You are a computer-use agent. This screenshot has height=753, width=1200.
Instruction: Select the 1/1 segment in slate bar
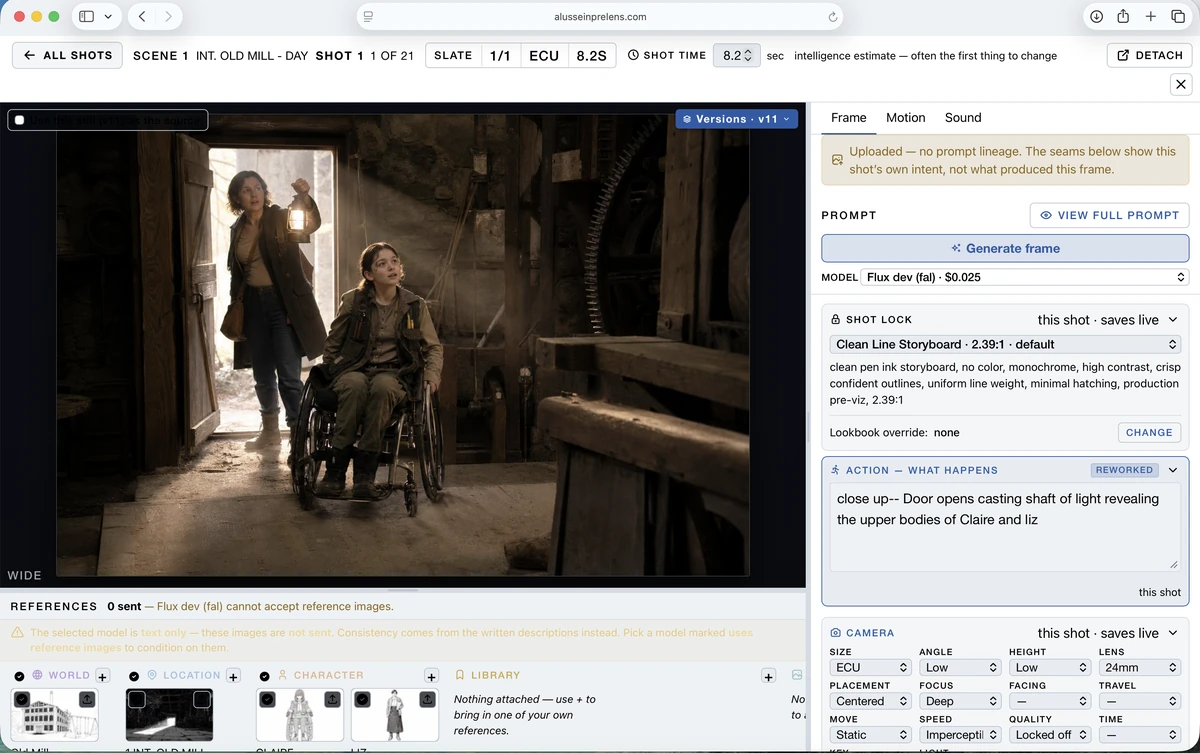(500, 56)
